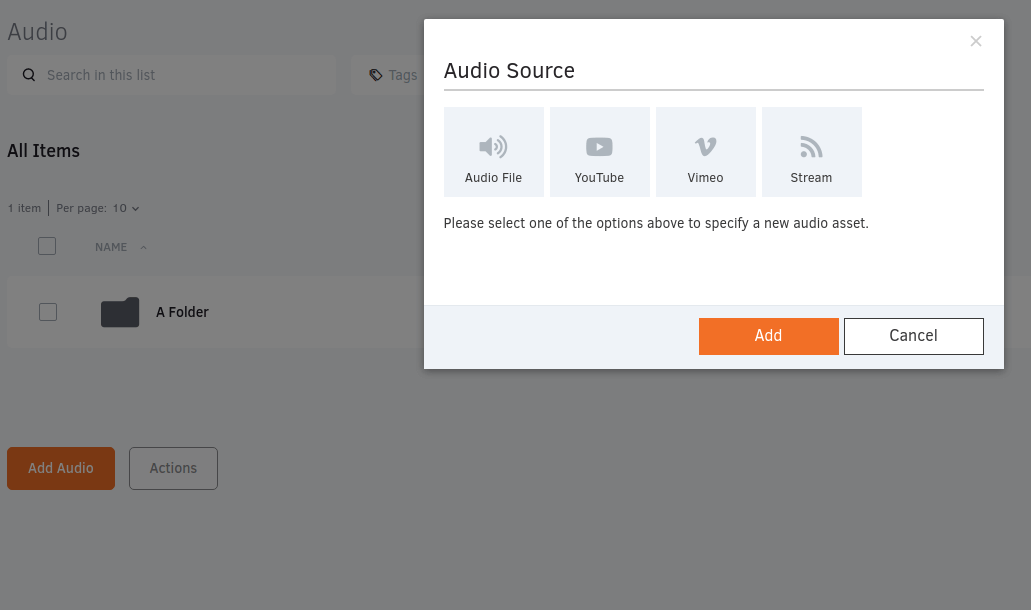Change the Per page dropdown value
Image resolution: width=1031 pixels, height=610 pixels.
coord(126,208)
